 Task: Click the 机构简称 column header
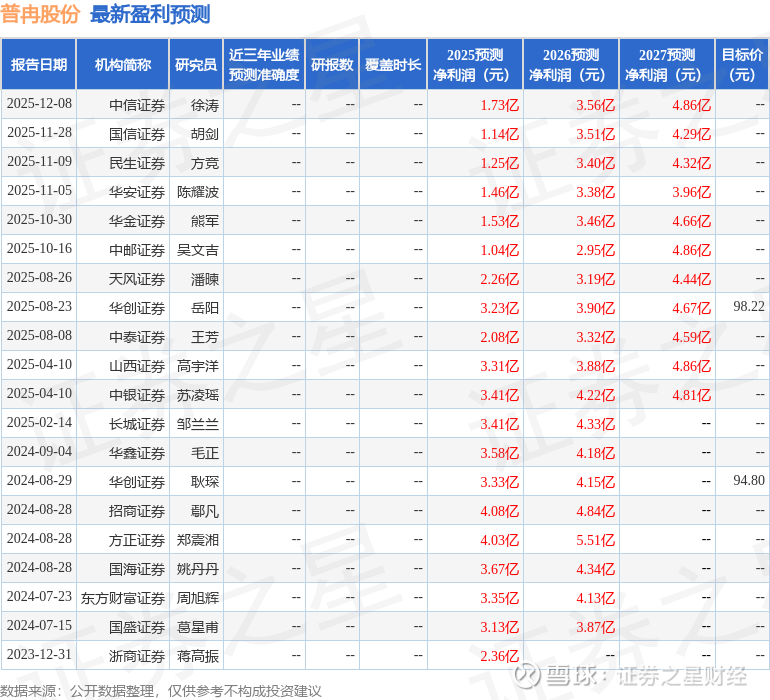(123, 64)
